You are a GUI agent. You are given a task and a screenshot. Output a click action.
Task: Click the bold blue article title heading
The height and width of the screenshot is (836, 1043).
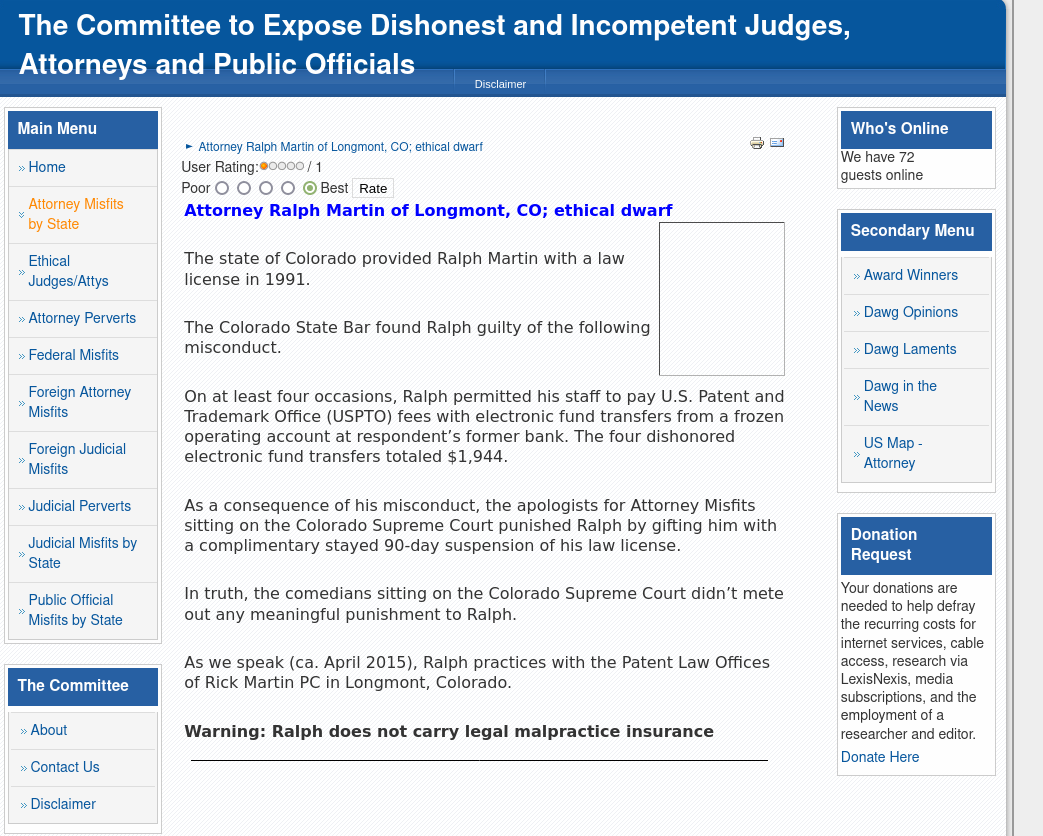click(x=428, y=210)
